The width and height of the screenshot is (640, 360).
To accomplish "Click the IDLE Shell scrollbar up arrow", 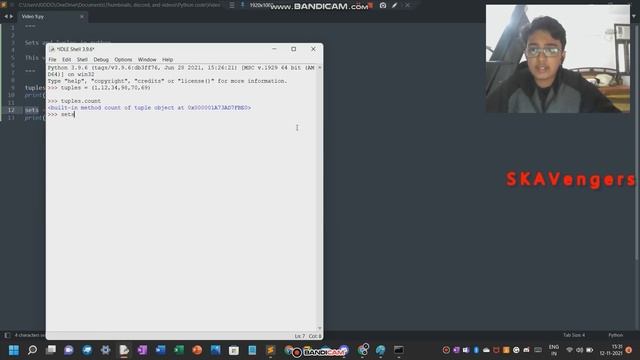I will point(320,67).
